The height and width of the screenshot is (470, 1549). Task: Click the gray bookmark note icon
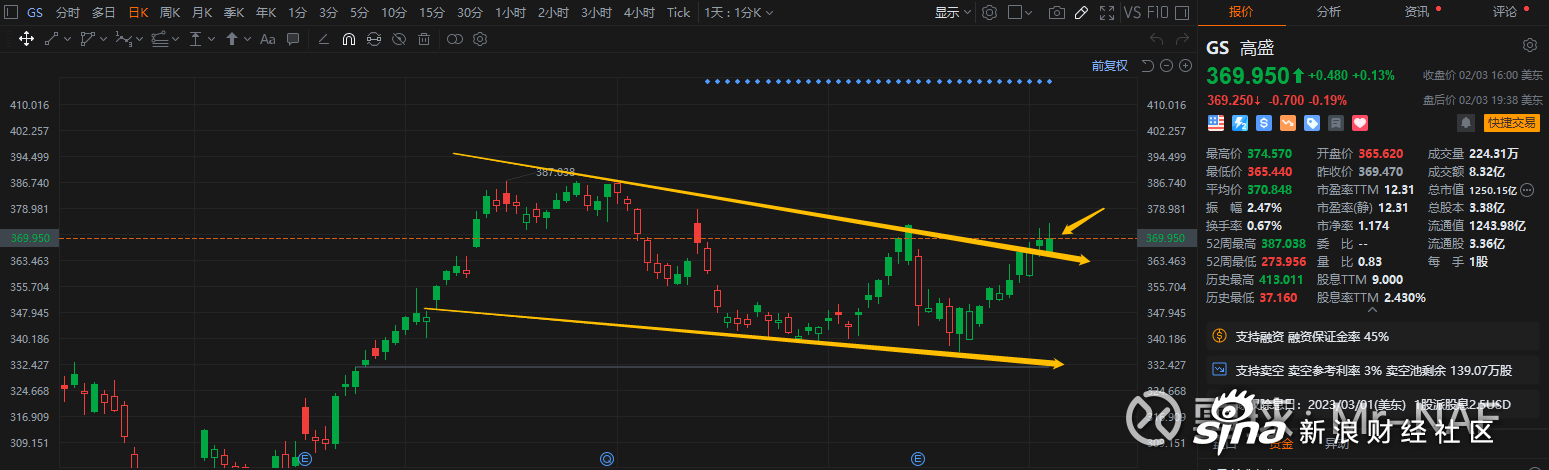coord(1335,123)
